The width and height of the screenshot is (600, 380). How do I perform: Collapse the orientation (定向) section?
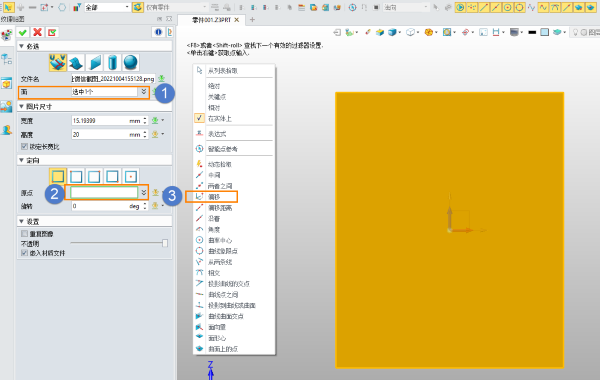[21, 160]
